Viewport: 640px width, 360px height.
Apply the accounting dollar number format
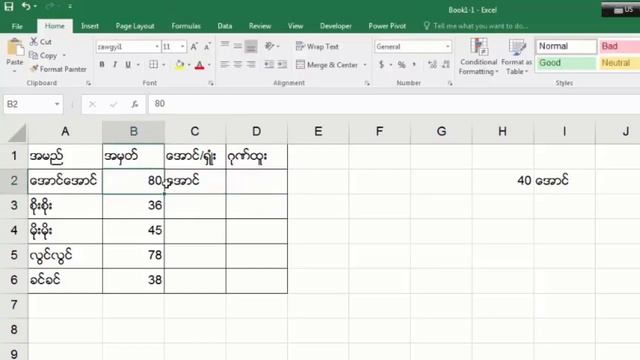click(381, 64)
